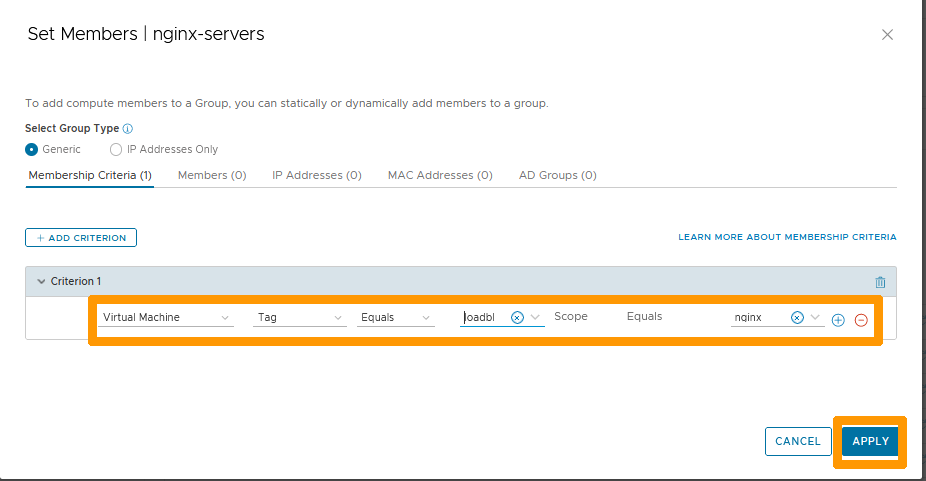This screenshot has width=926, height=481.
Task: Open the MAC Addresses (0) tab
Action: tap(440, 175)
